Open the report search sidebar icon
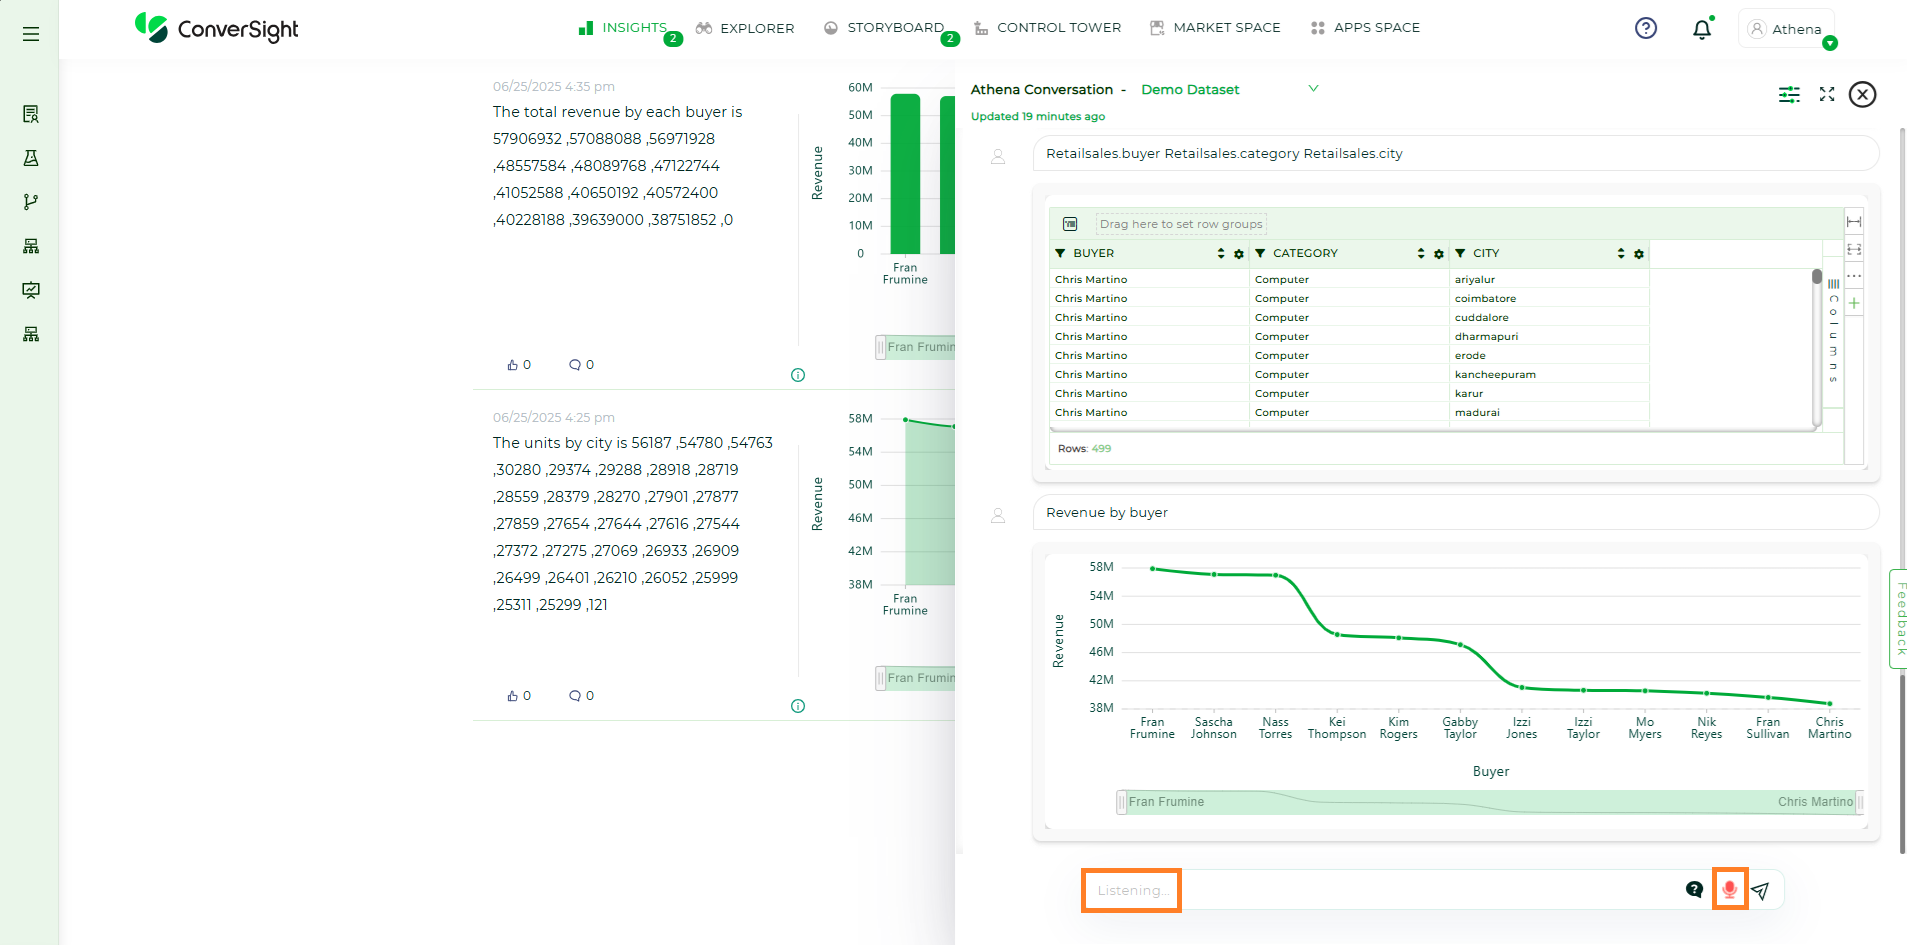The height and width of the screenshot is (945, 1907). (x=31, y=114)
